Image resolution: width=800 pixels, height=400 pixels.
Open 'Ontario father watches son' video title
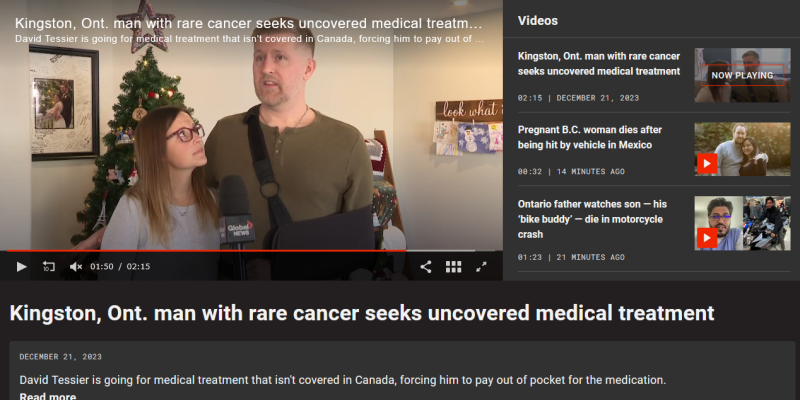point(592,219)
